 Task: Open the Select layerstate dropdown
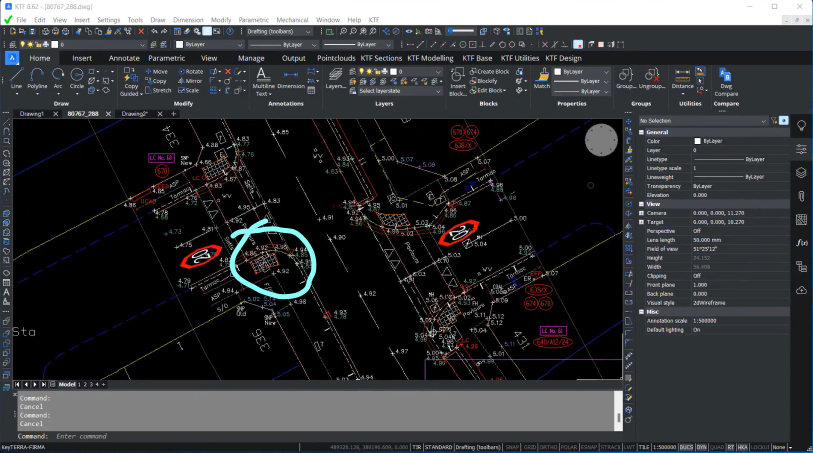pyautogui.click(x=400, y=91)
